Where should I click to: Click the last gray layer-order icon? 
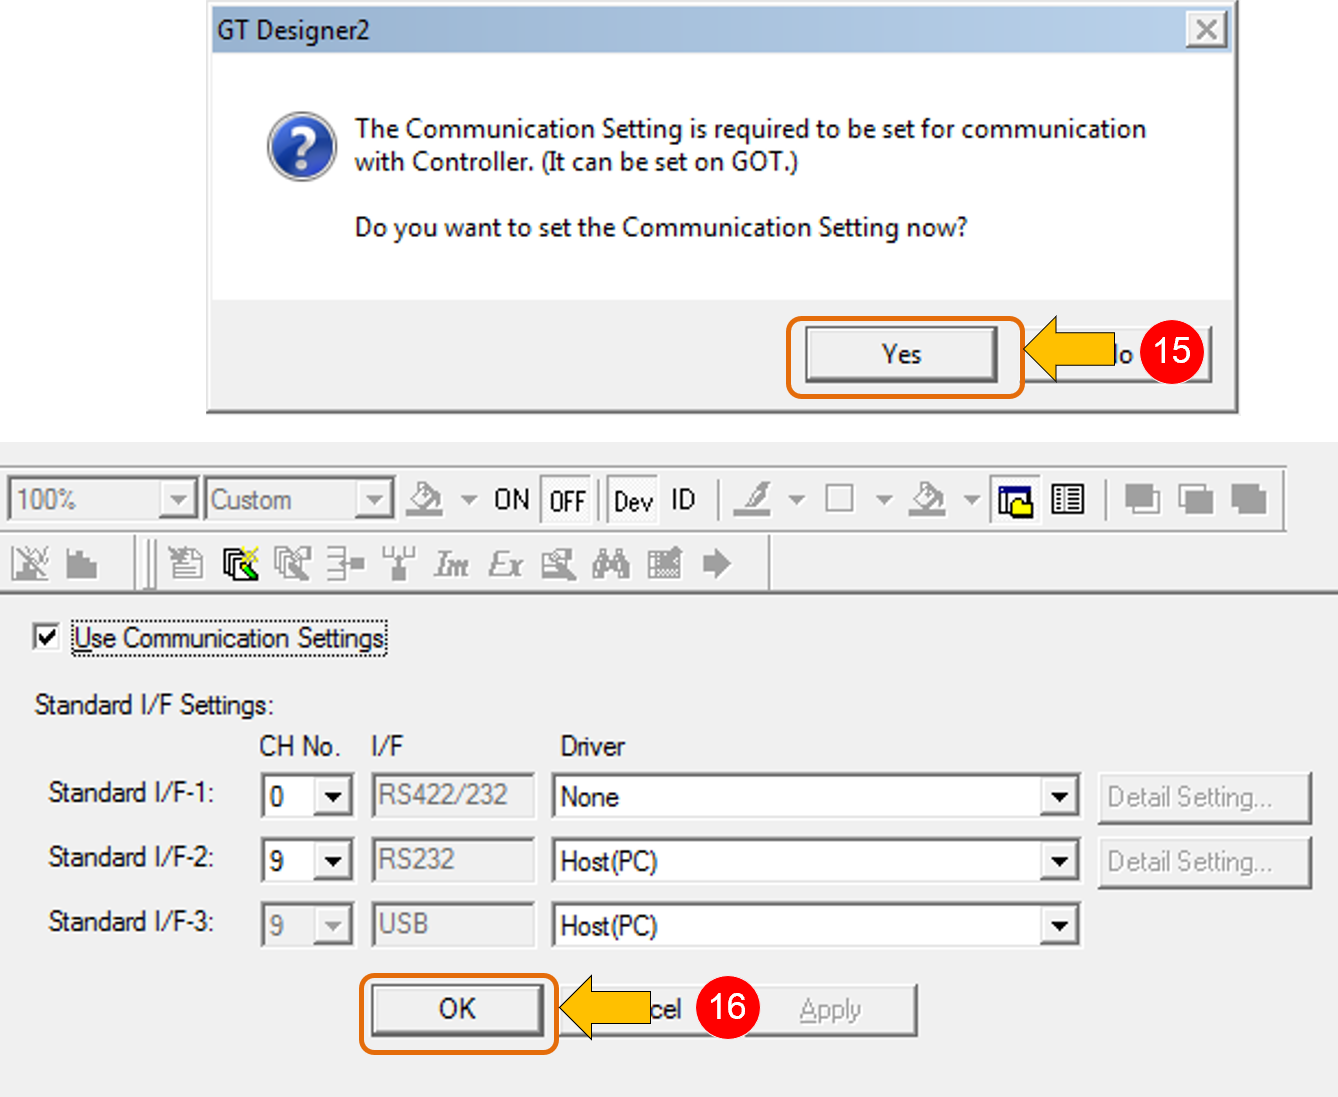pos(1248,499)
